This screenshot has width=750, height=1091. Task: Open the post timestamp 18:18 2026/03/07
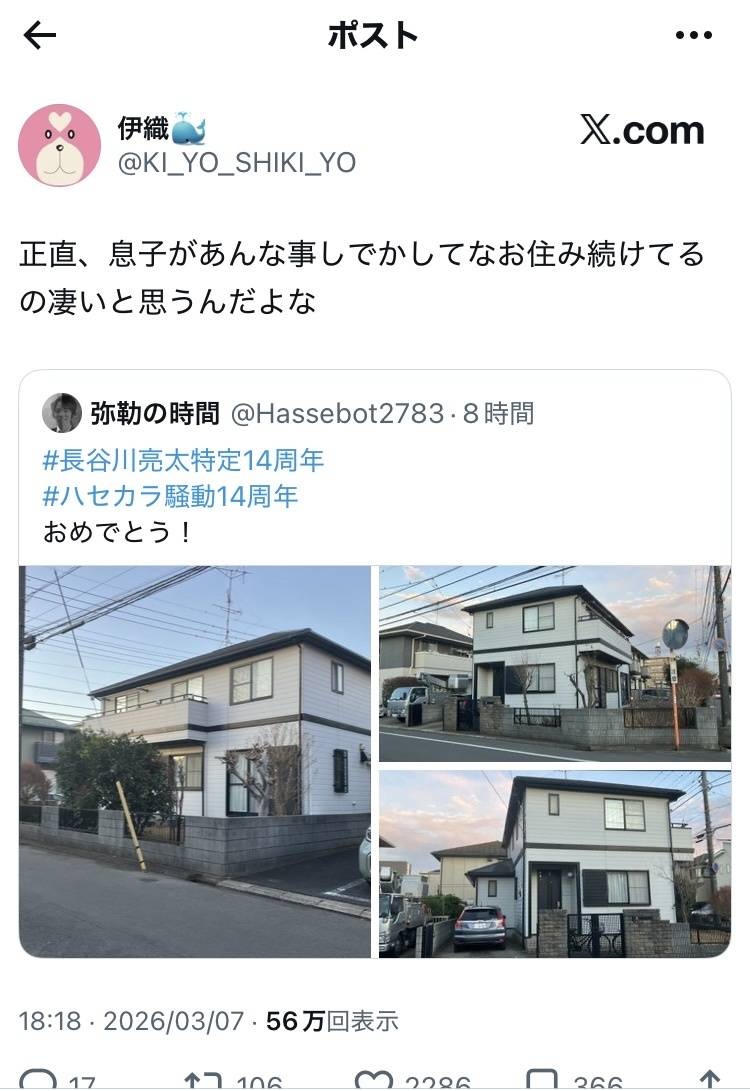(x=131, y=1021)
